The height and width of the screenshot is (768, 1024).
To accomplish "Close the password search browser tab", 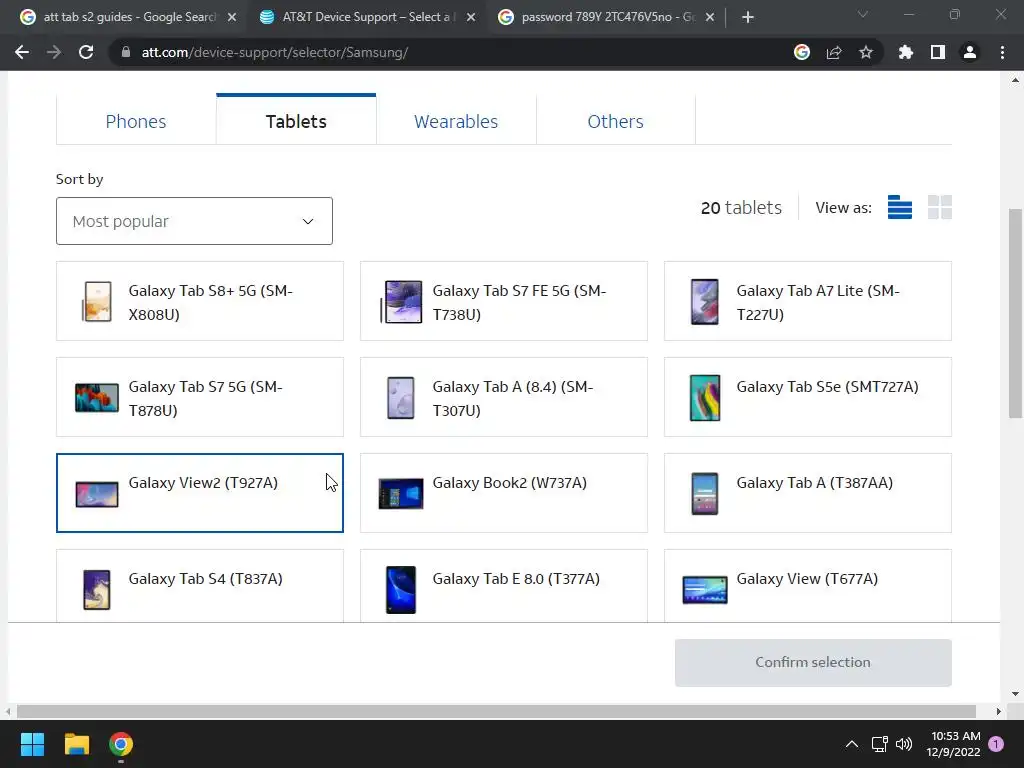I will tap(710, 17).
